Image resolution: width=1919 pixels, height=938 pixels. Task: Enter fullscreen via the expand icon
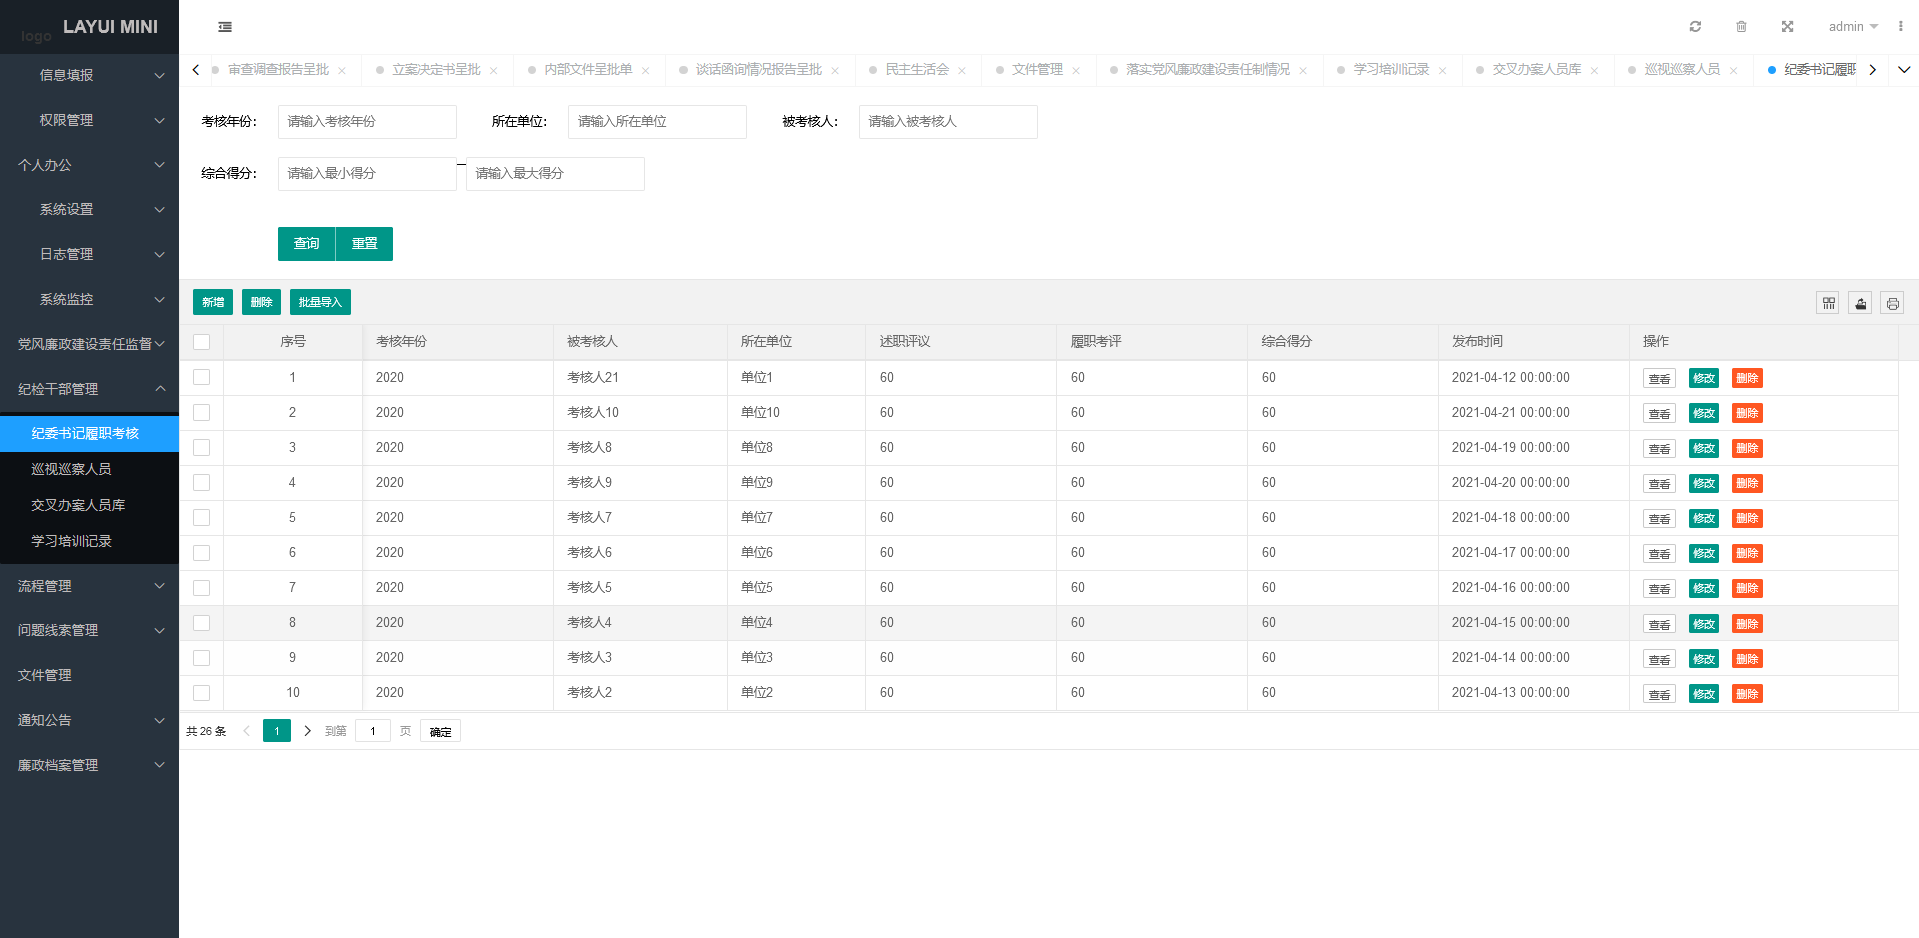click(x=1787, y=26)
